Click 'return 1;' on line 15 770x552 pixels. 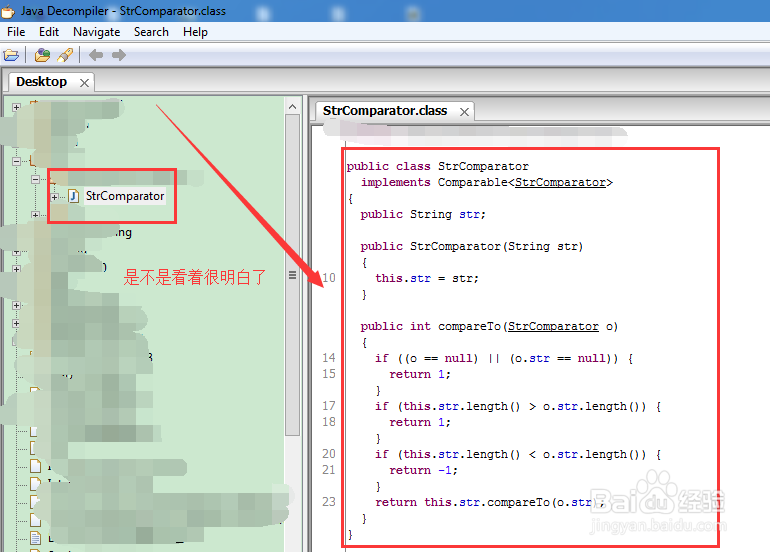420,374
